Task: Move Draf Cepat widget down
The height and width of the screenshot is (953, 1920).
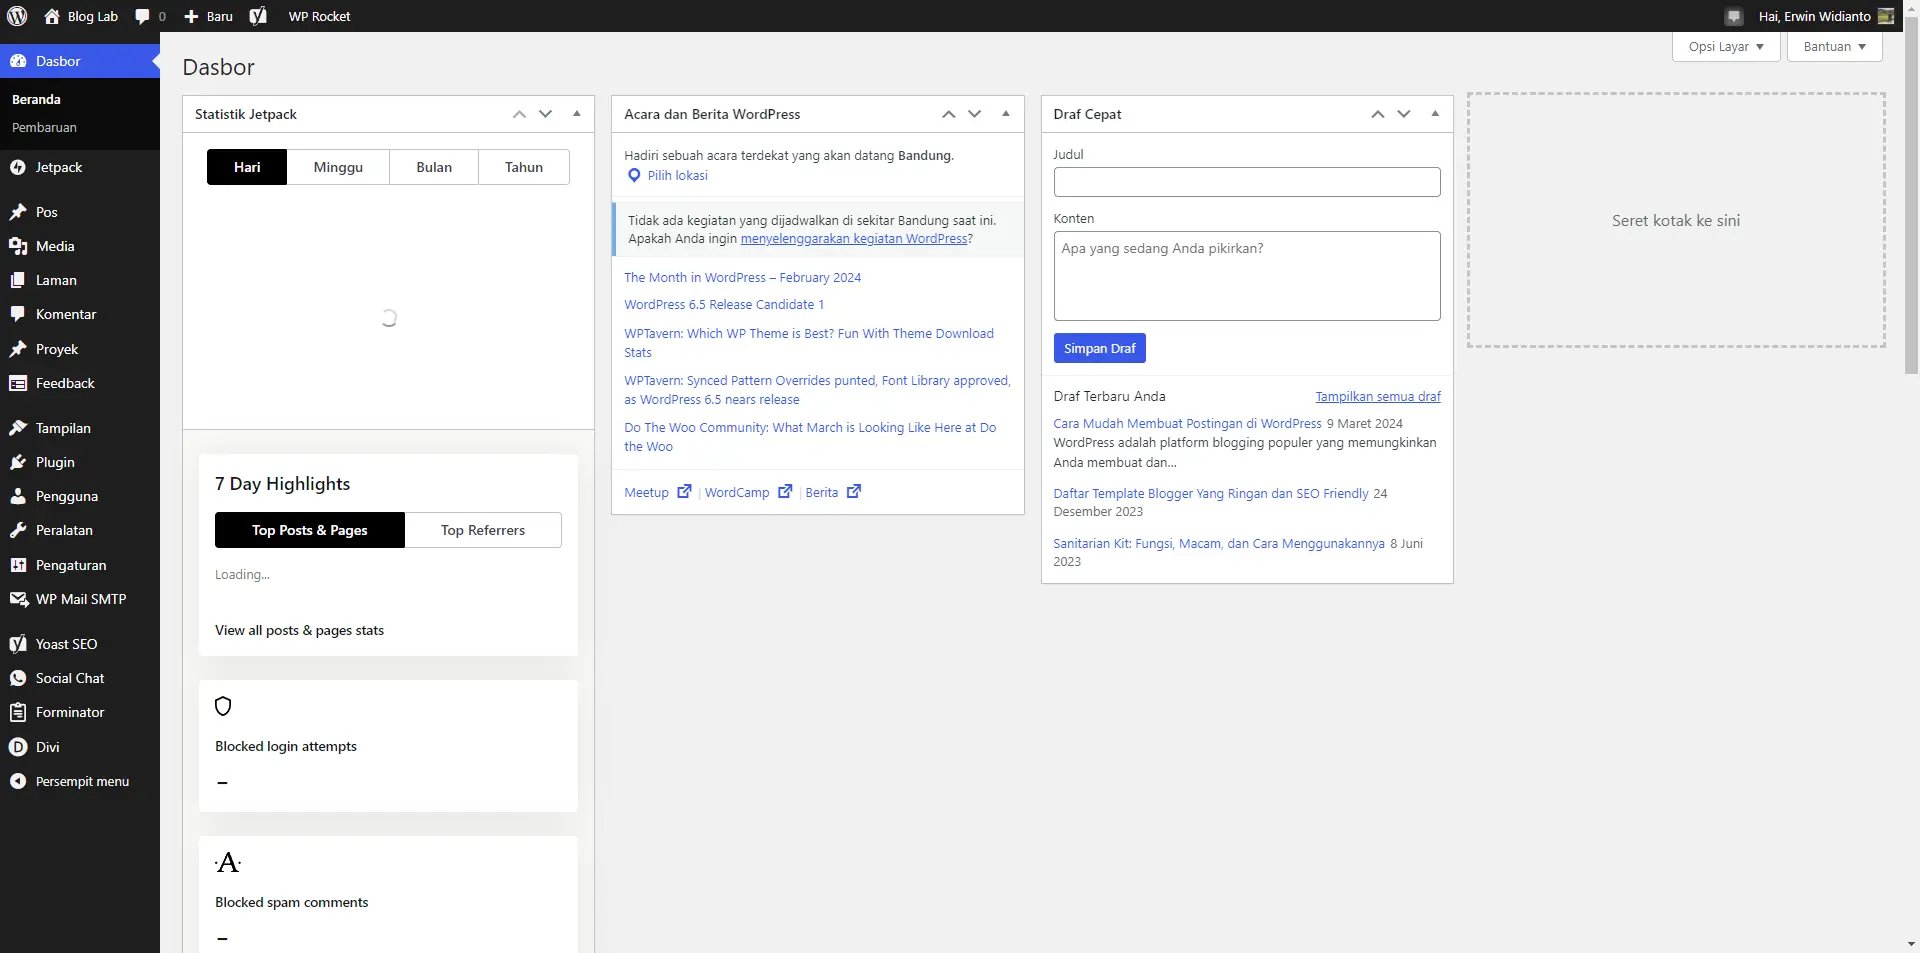Action: click(x=1404, y=114)
